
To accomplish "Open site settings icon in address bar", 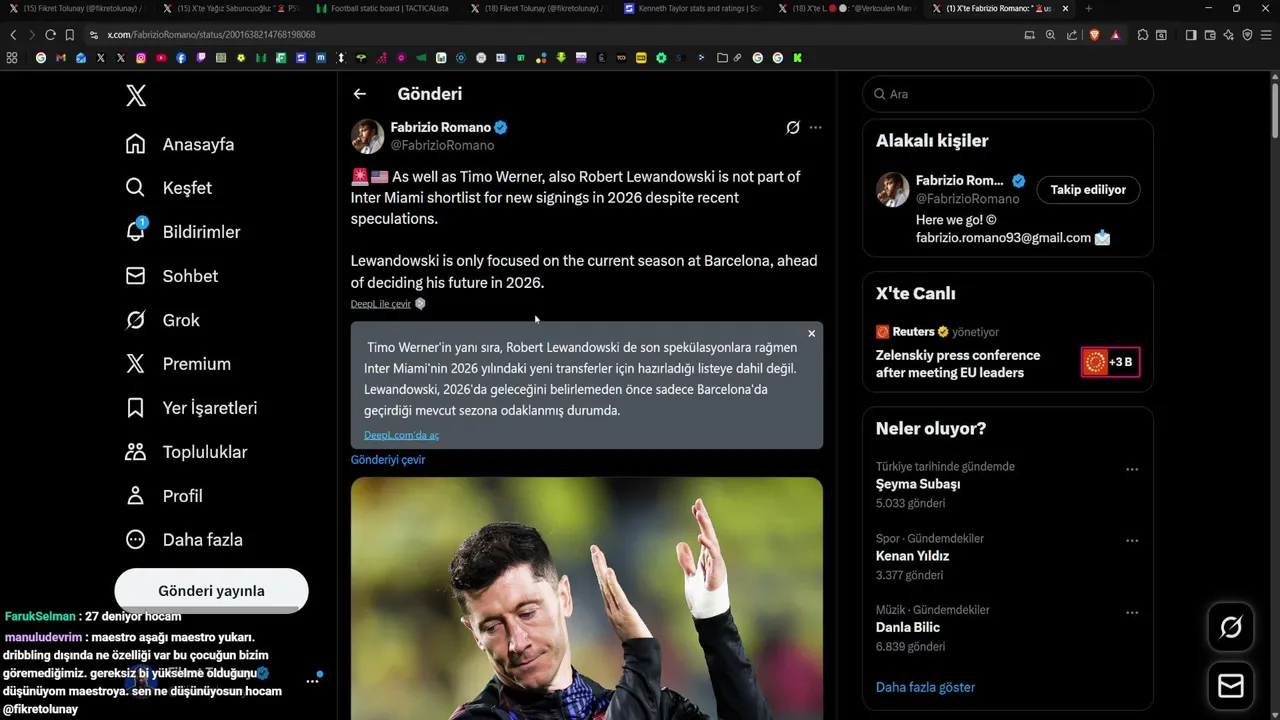I will tap(93, 35).
